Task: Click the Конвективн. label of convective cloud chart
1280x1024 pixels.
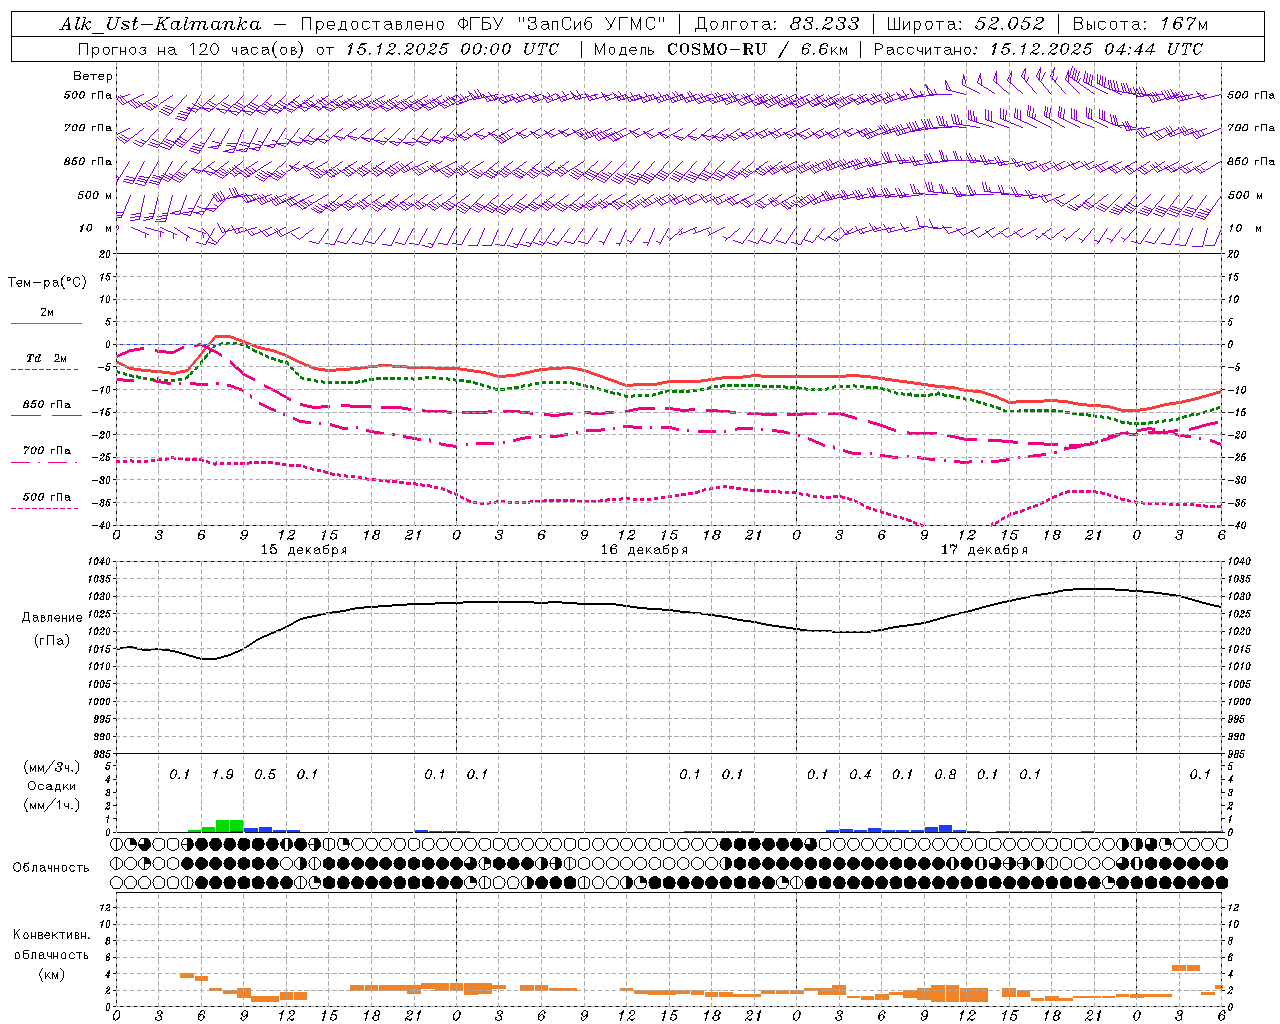Action: coord(51,935)
